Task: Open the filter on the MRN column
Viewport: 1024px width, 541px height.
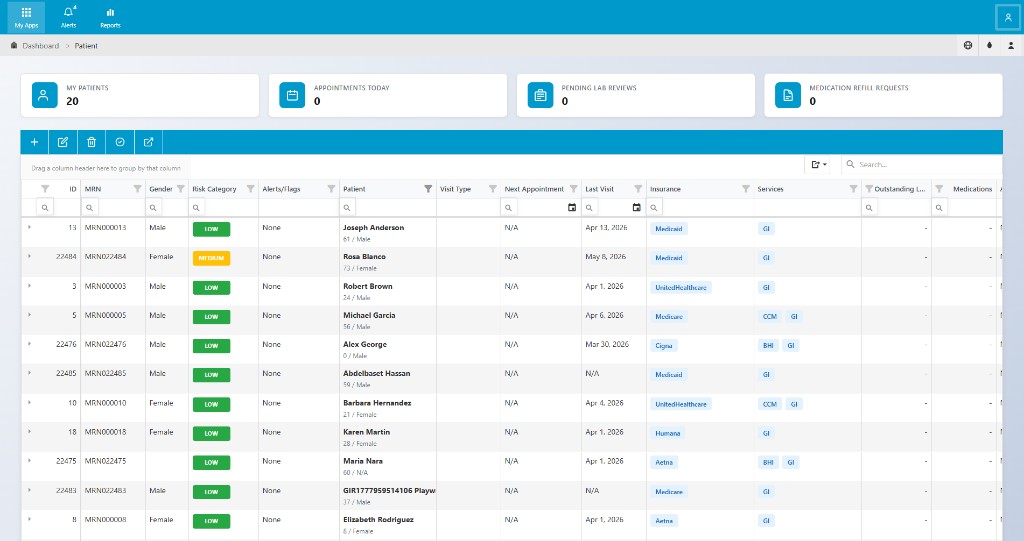Action: point(137,189)
